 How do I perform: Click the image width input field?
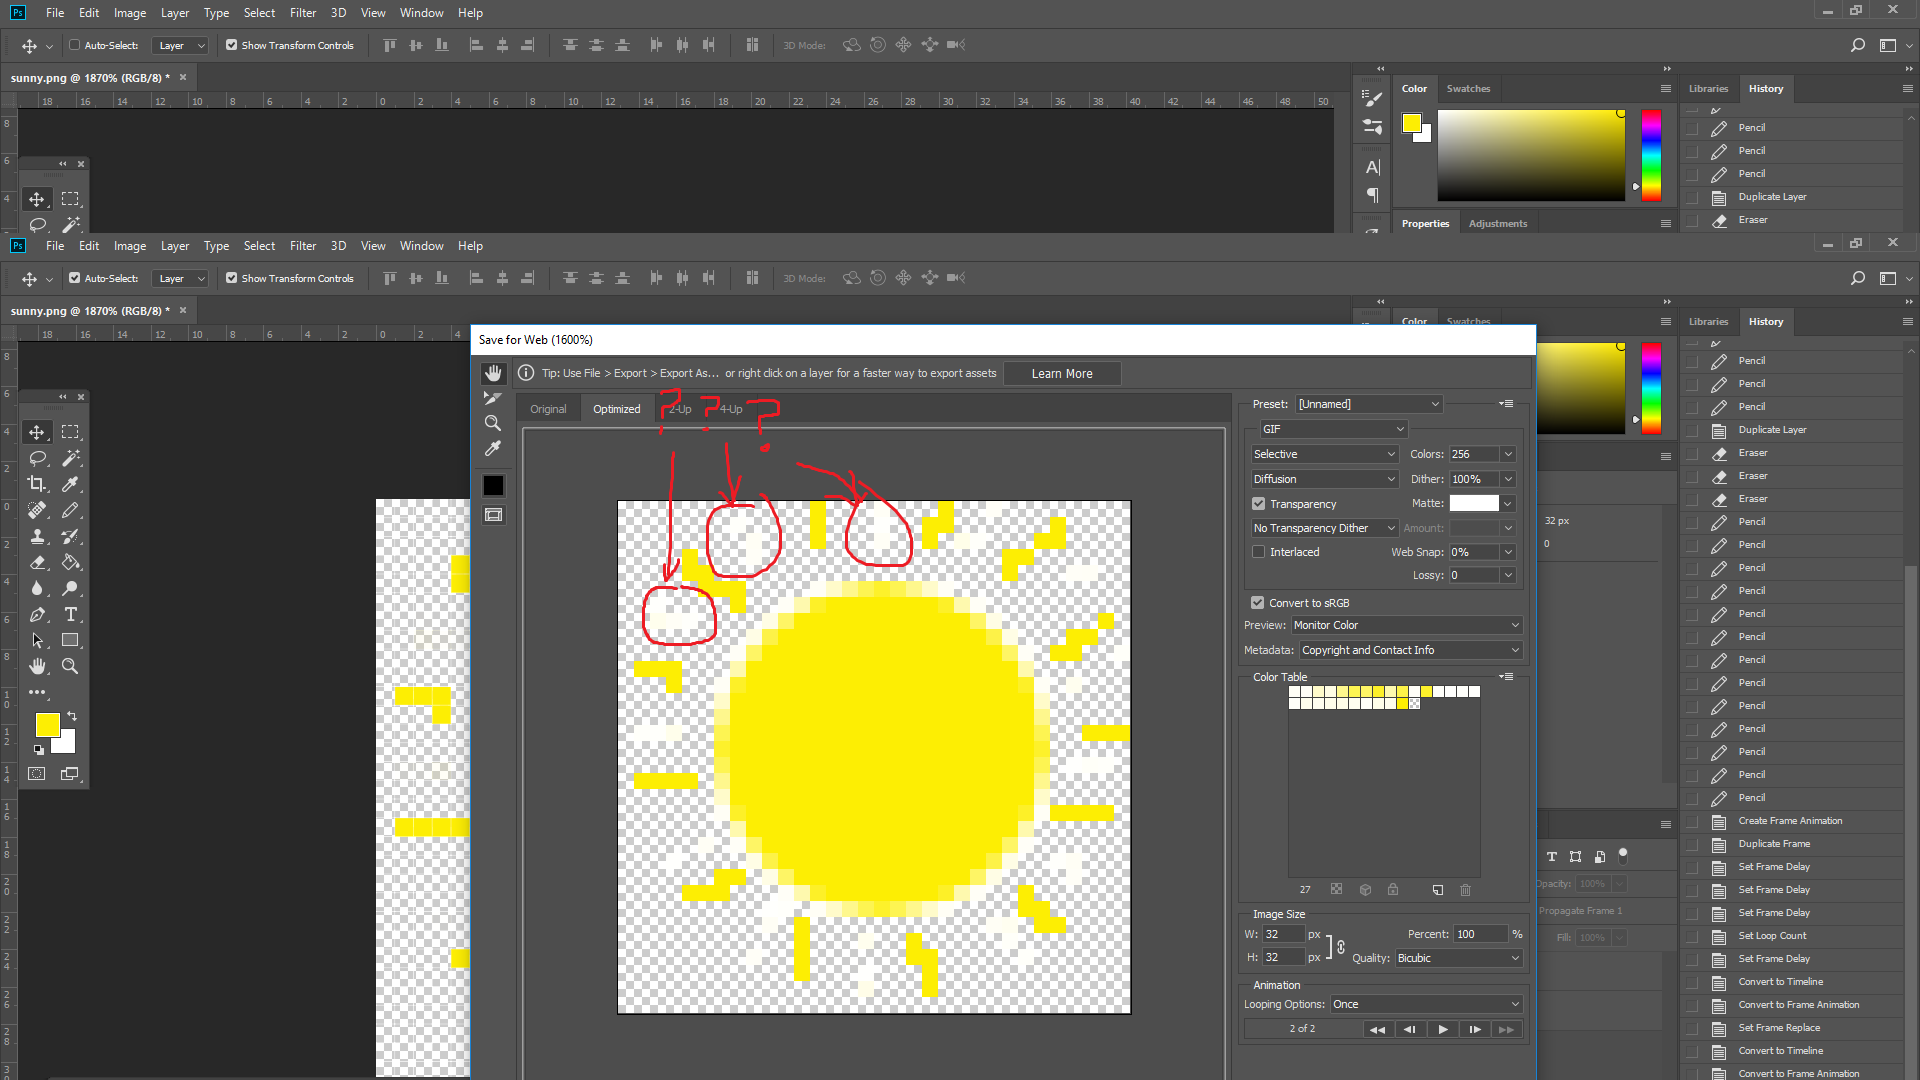[x=1283, y=934]
